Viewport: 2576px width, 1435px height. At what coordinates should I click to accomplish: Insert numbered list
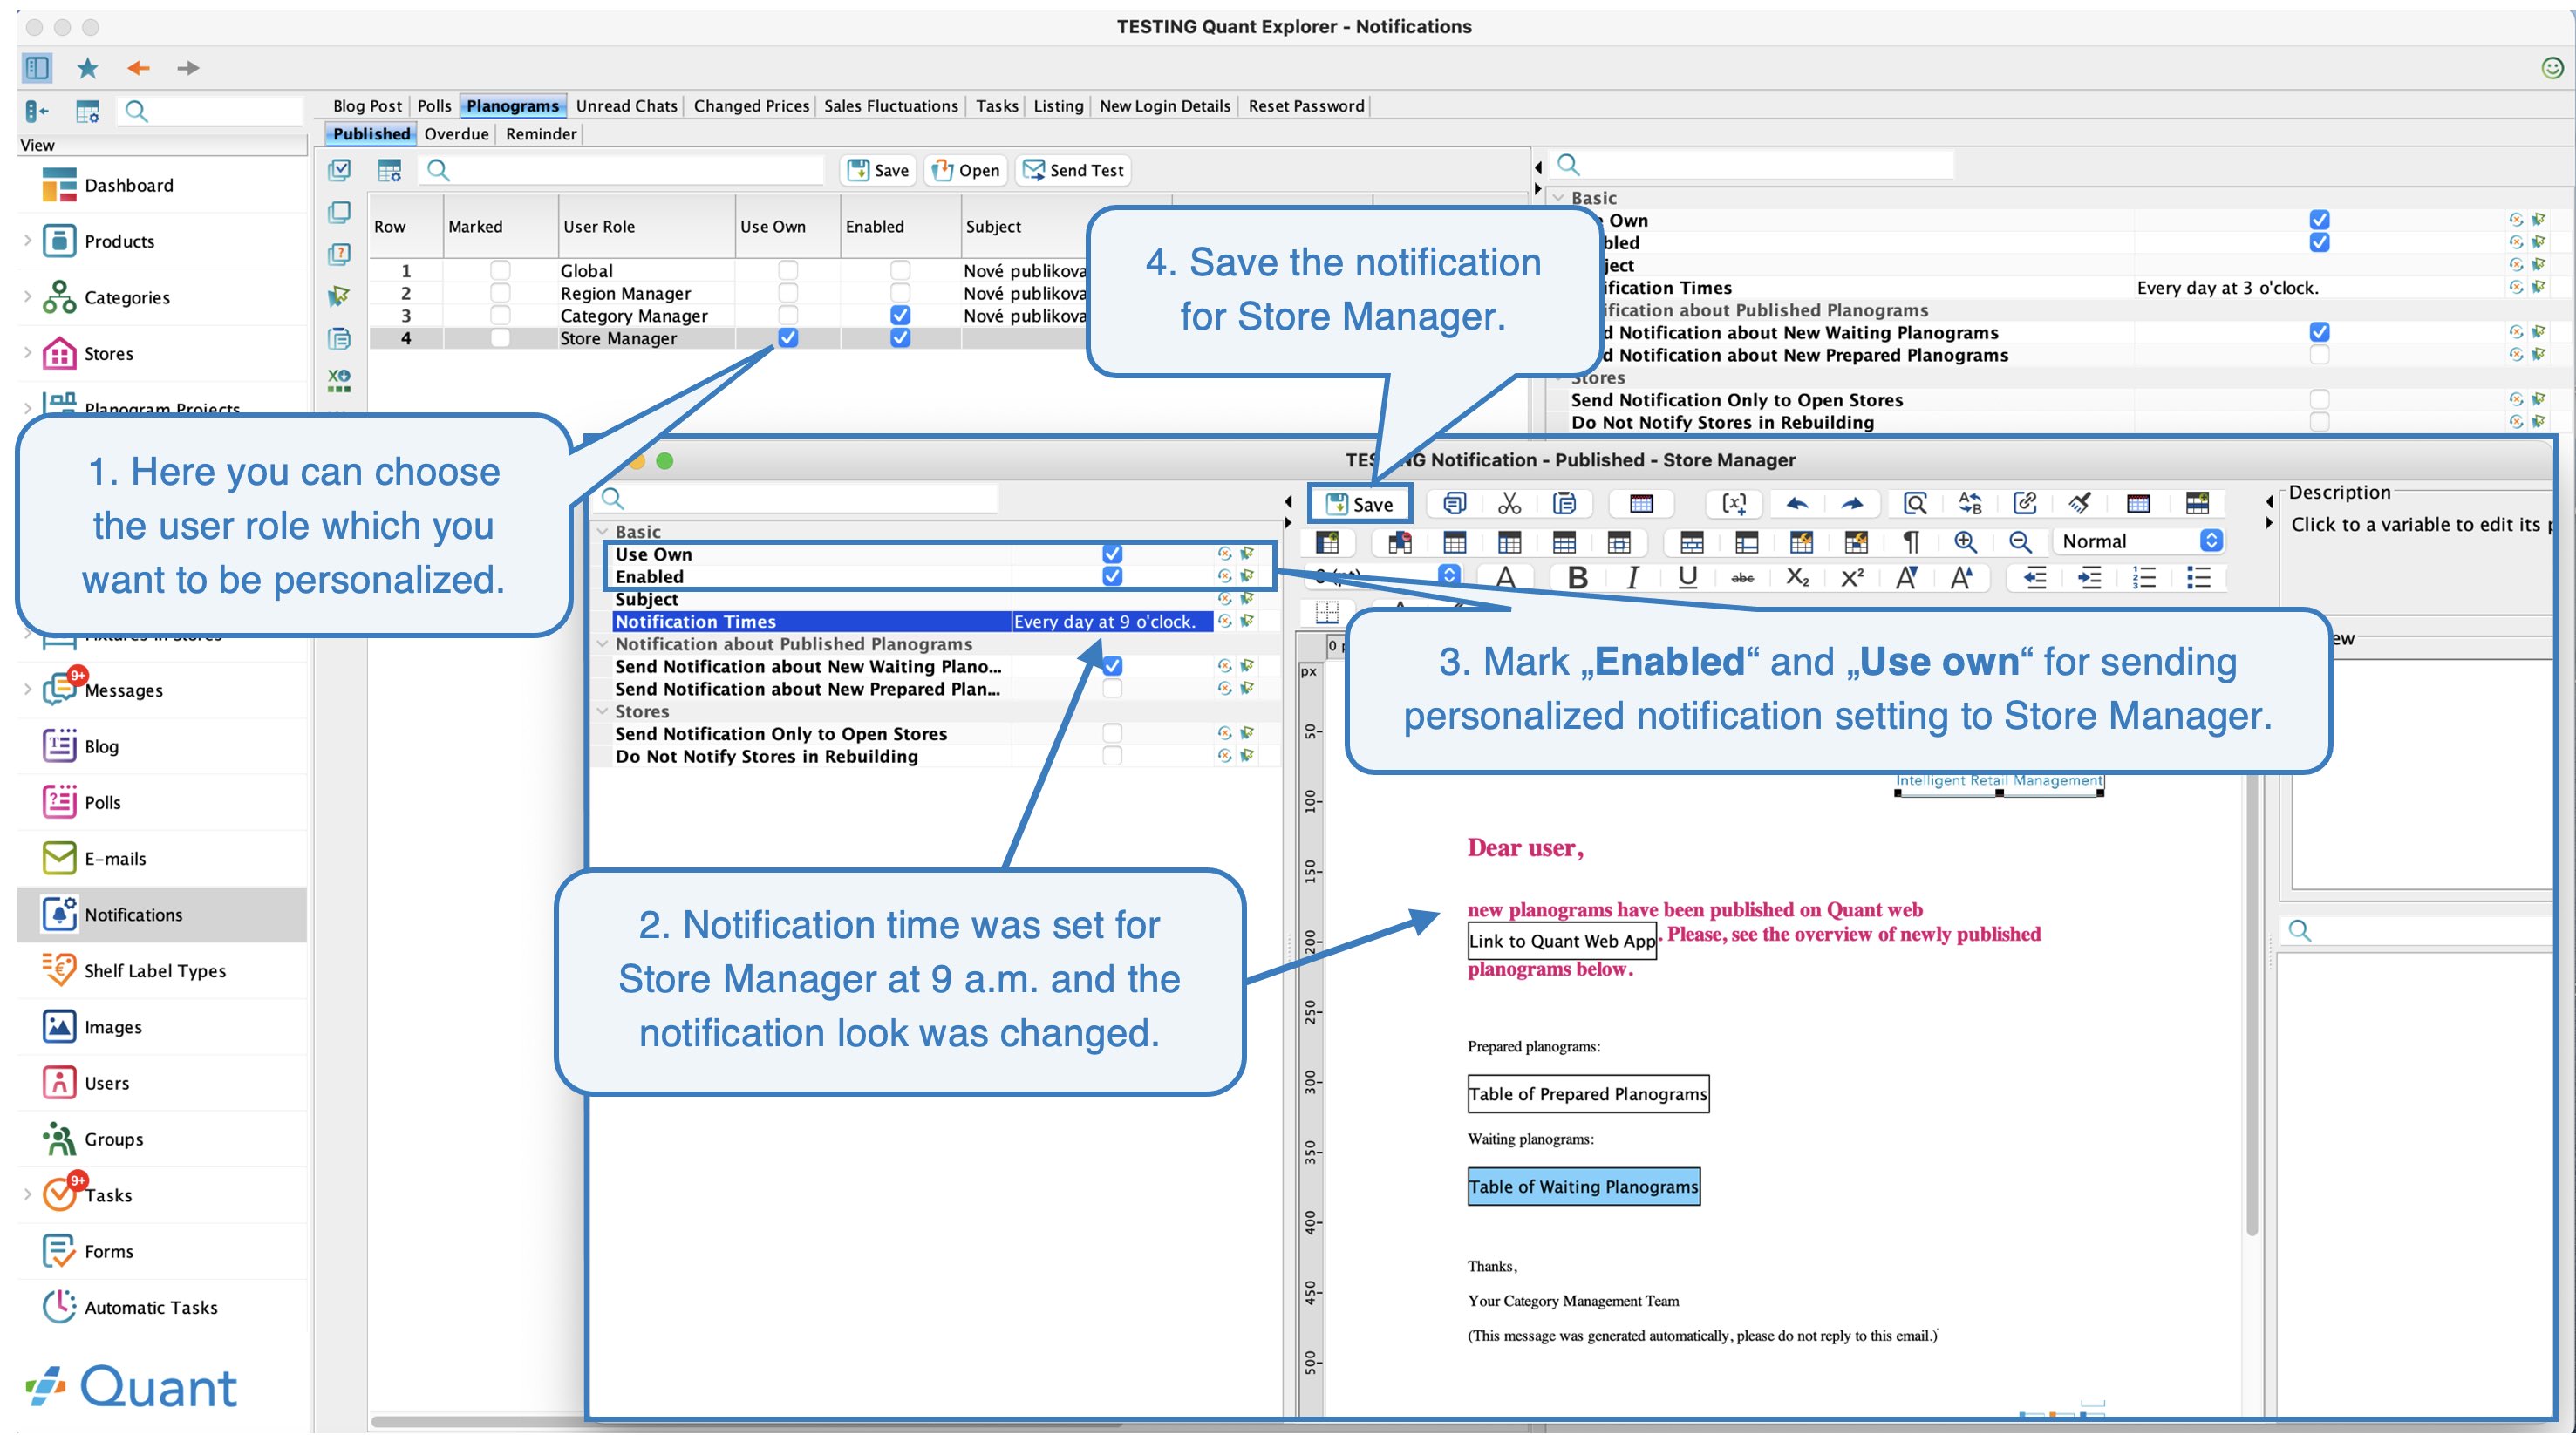click(x=2143, y=577)
